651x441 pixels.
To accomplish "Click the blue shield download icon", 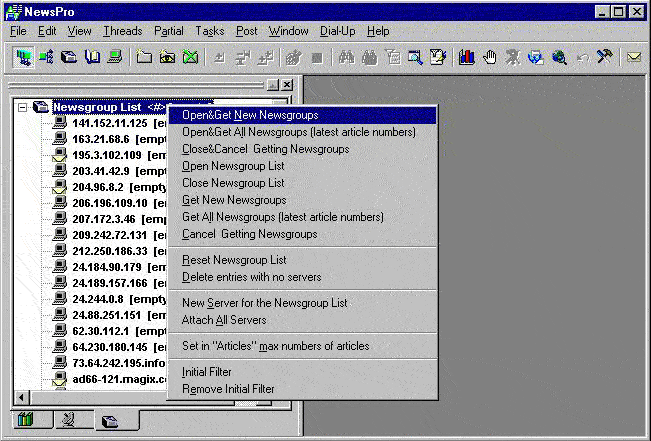I will pos(536,57).
